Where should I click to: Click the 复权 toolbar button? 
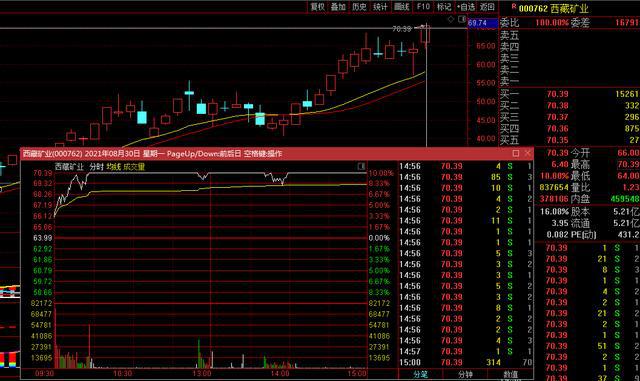click(318, 7)
